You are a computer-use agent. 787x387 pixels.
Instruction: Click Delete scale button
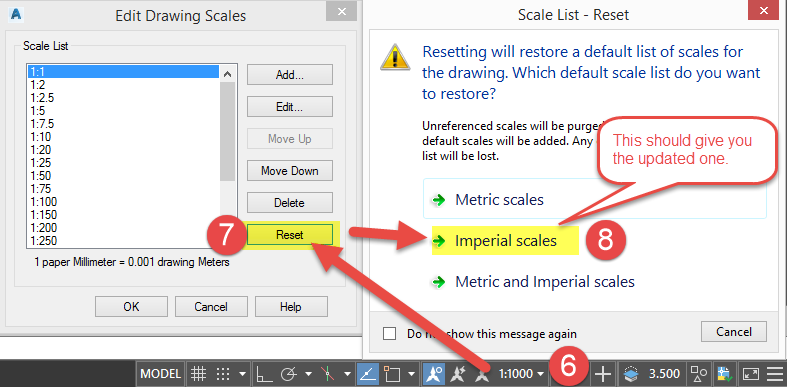(x=290, y=203)
